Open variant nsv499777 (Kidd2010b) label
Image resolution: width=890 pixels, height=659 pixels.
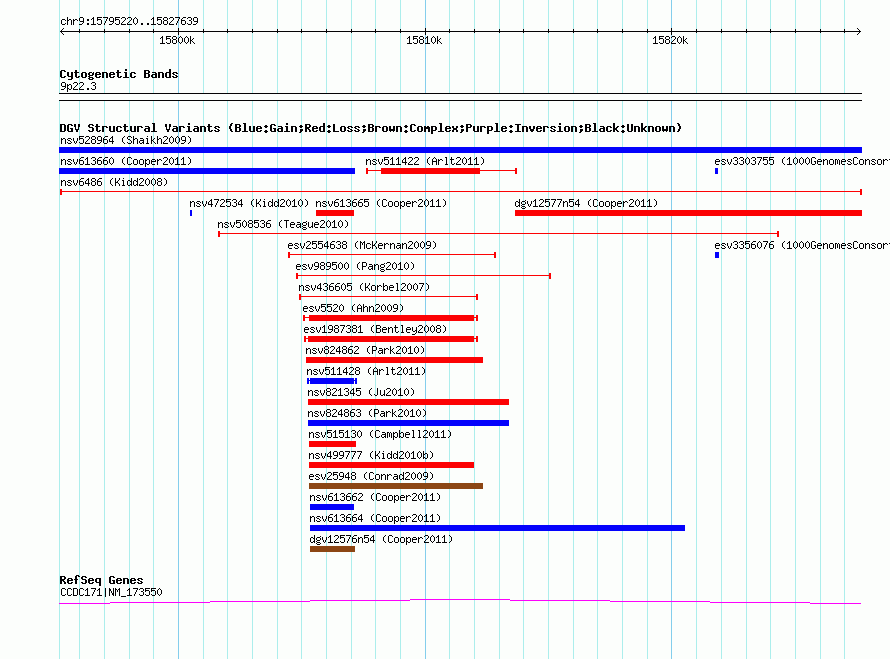(371, 455)
